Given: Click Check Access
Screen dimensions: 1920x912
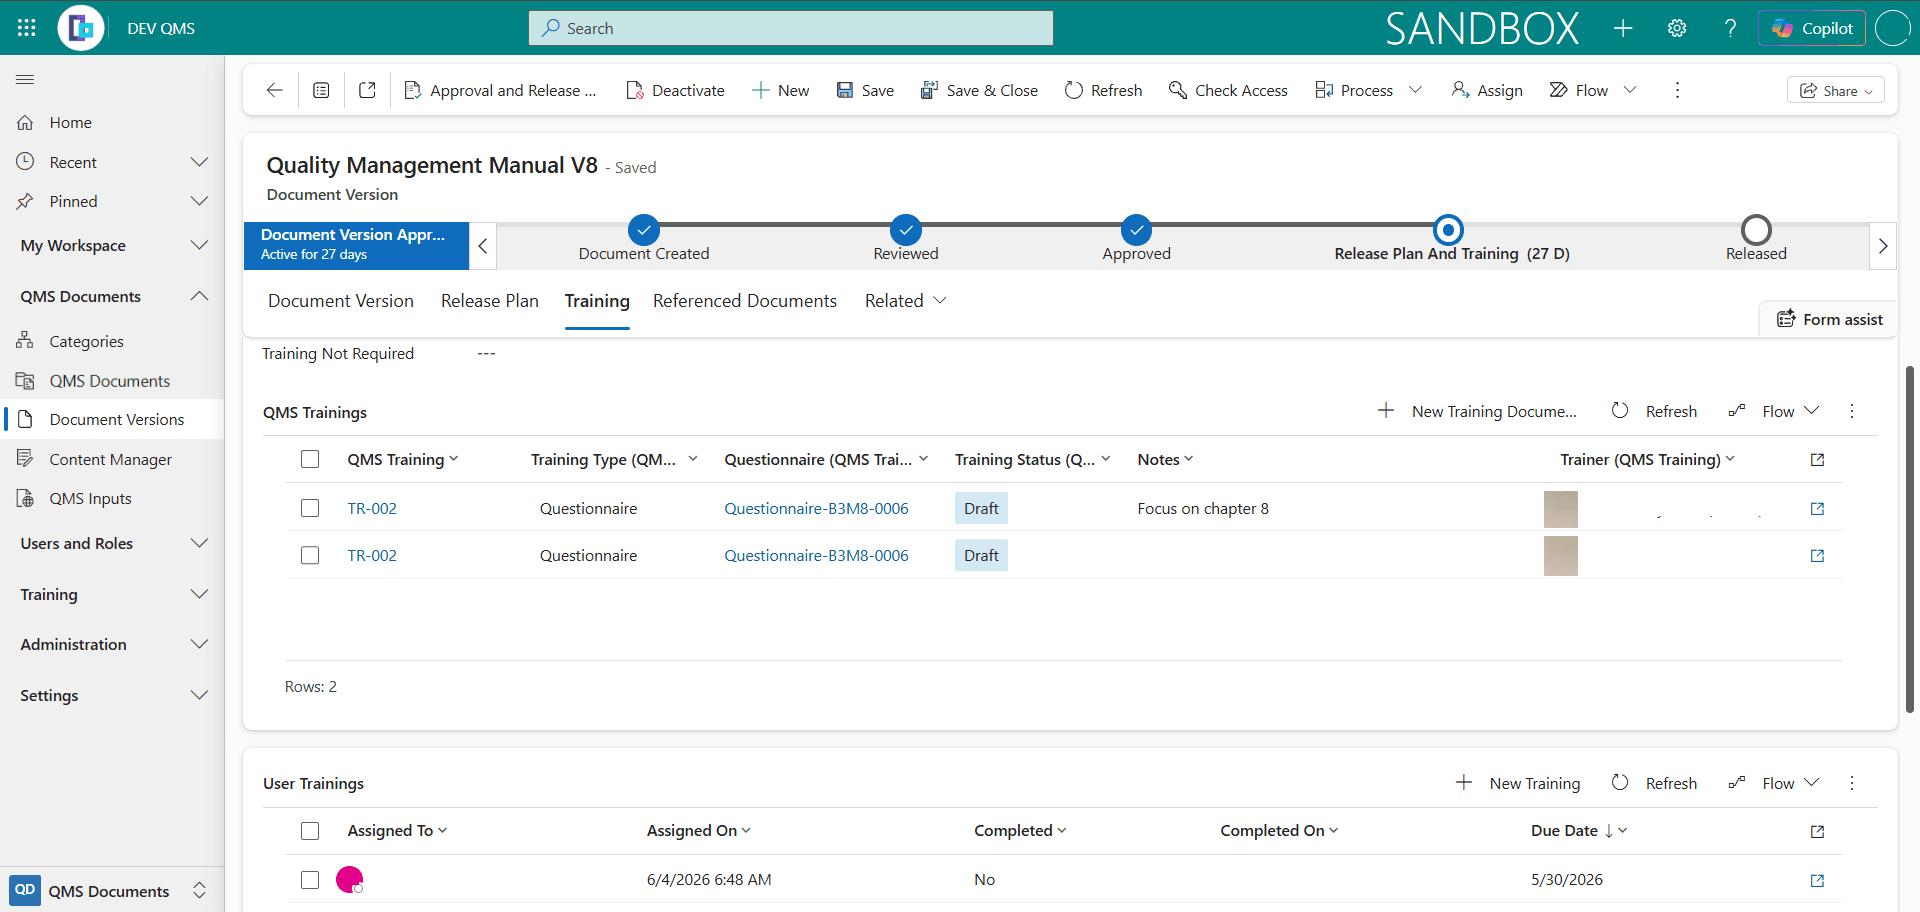Looking at the screenshot, I should [1228, 90].
